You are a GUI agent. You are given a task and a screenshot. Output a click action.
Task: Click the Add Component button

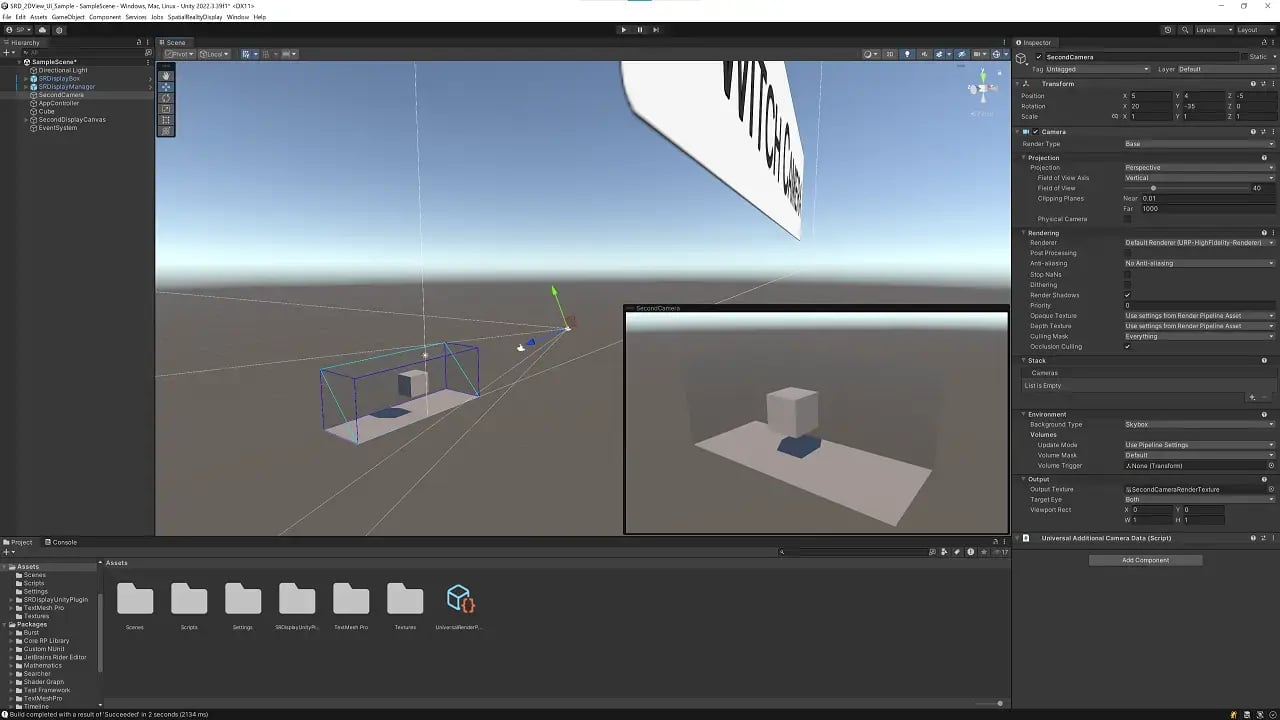click(1145, 560)
